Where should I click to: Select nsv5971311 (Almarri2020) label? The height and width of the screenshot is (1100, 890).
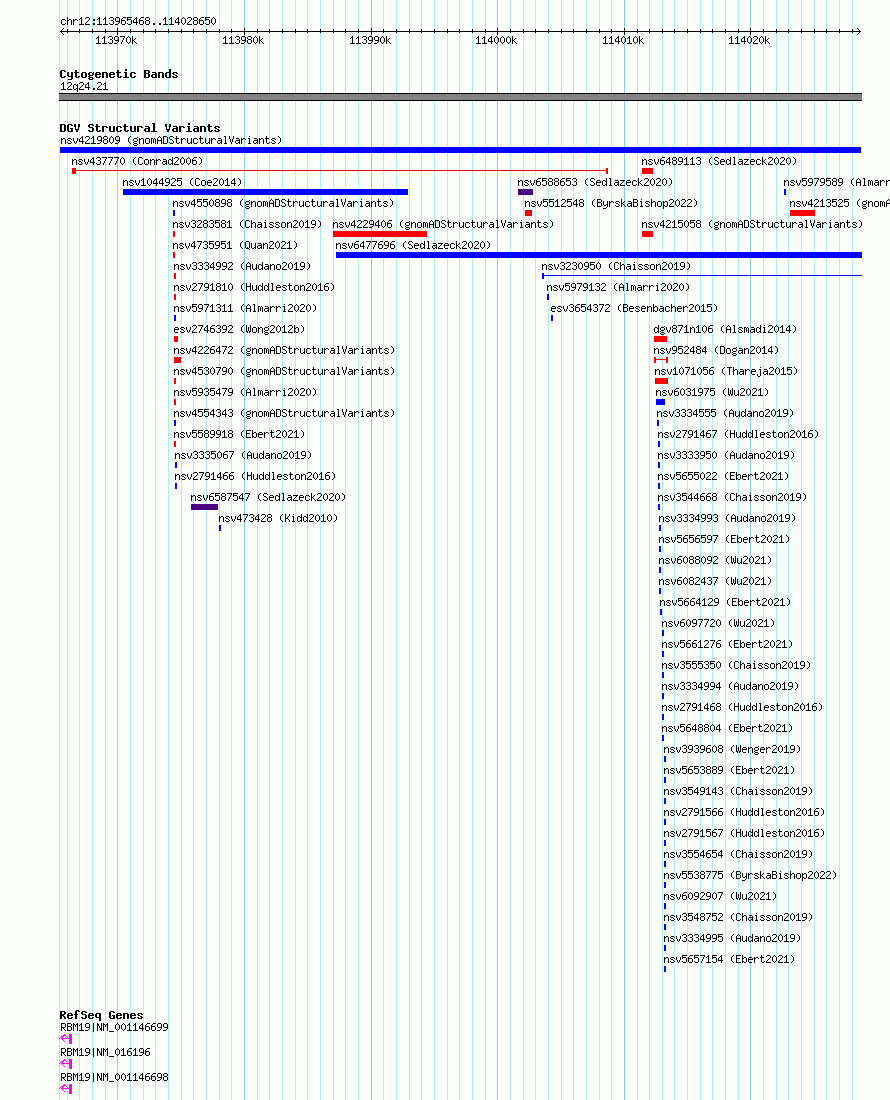(x=245, y=309)
